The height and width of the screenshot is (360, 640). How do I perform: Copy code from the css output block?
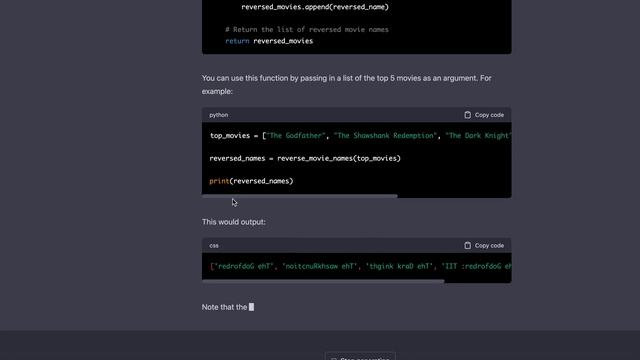(x=484, y=246)
